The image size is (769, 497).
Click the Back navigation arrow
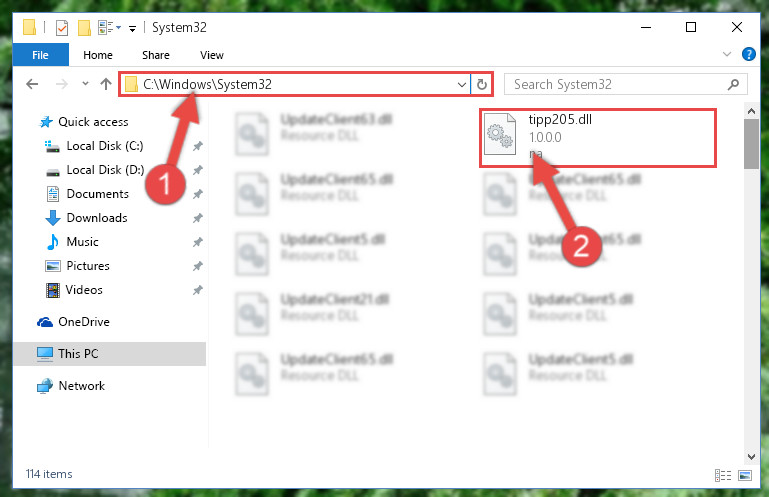coord(32,84)
